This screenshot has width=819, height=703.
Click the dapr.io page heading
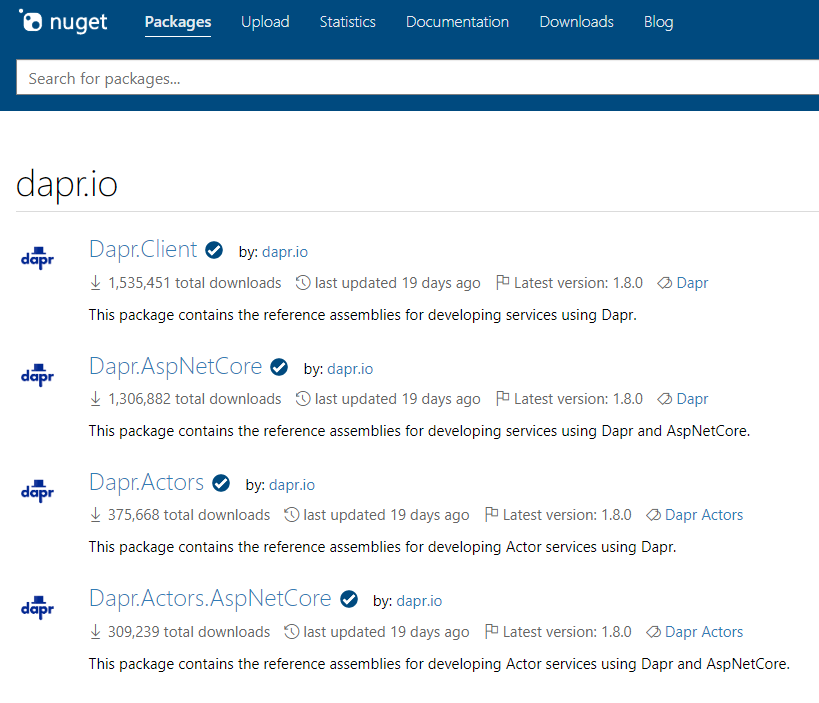pyautogui.click(x=67, y=184)
